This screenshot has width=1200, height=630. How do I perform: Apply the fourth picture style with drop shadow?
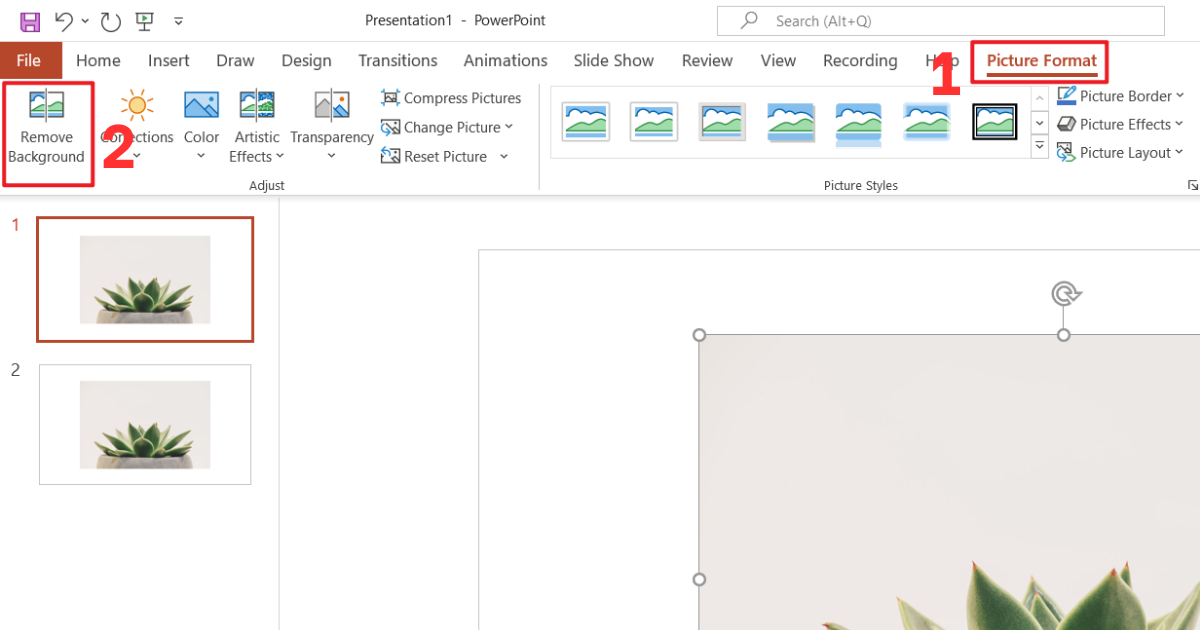pos(790,122)
